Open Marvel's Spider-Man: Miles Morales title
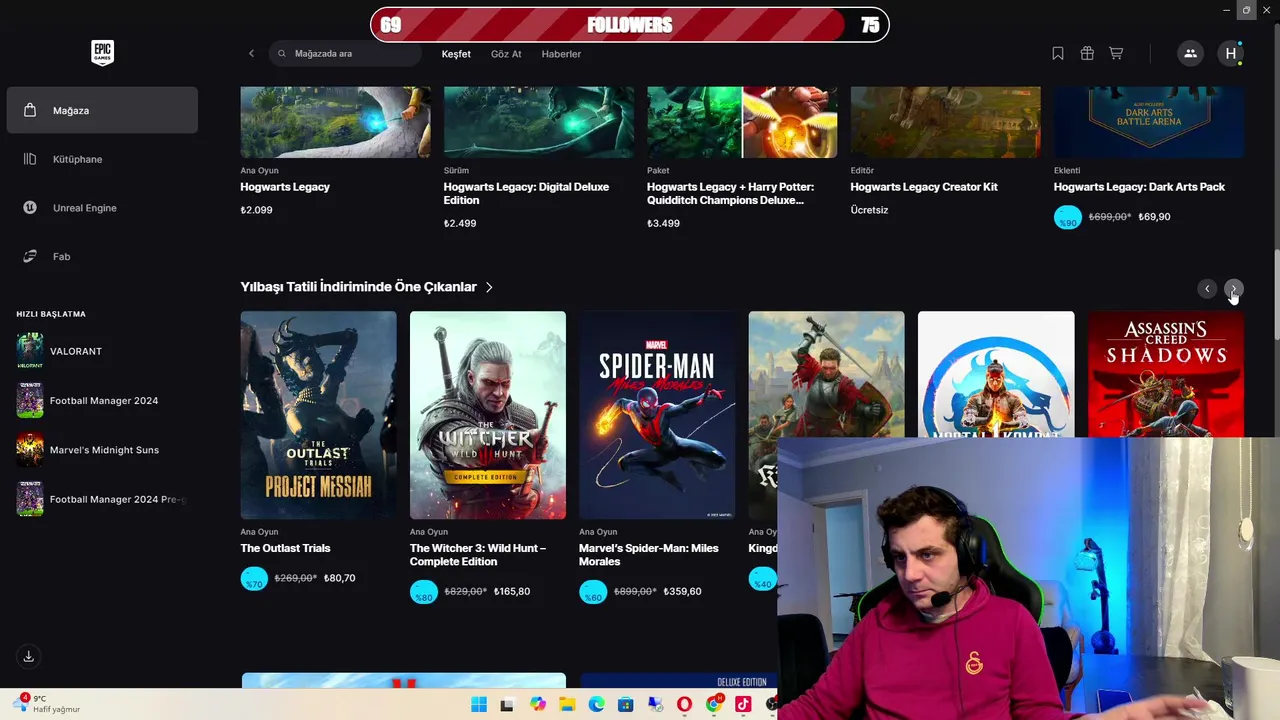 point(649,555)
